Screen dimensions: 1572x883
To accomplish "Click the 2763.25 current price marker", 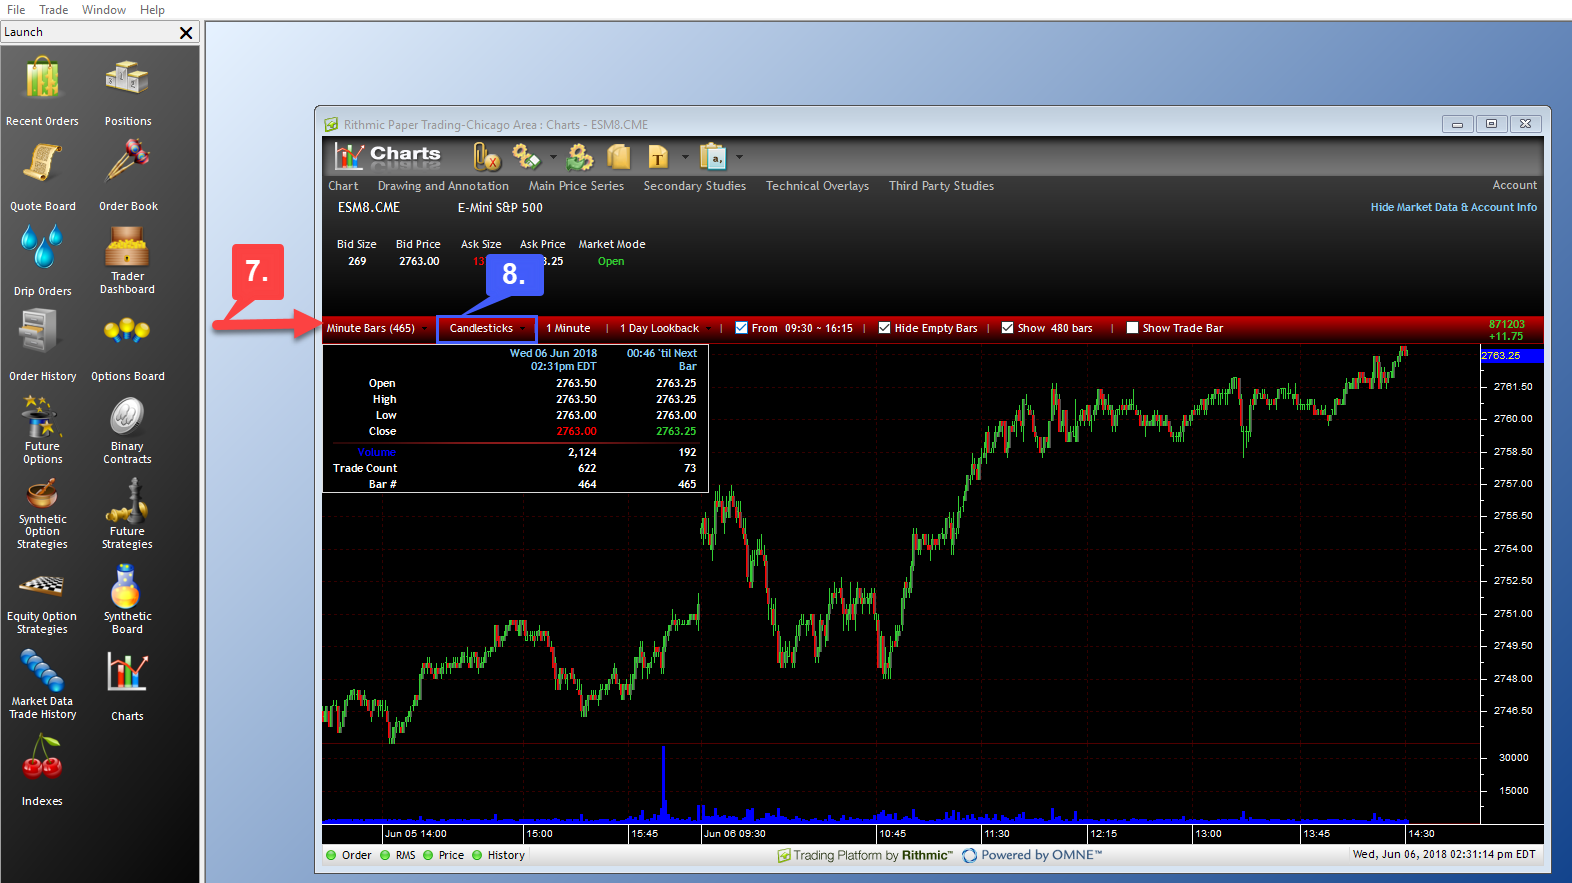I will pos(1511,356).
